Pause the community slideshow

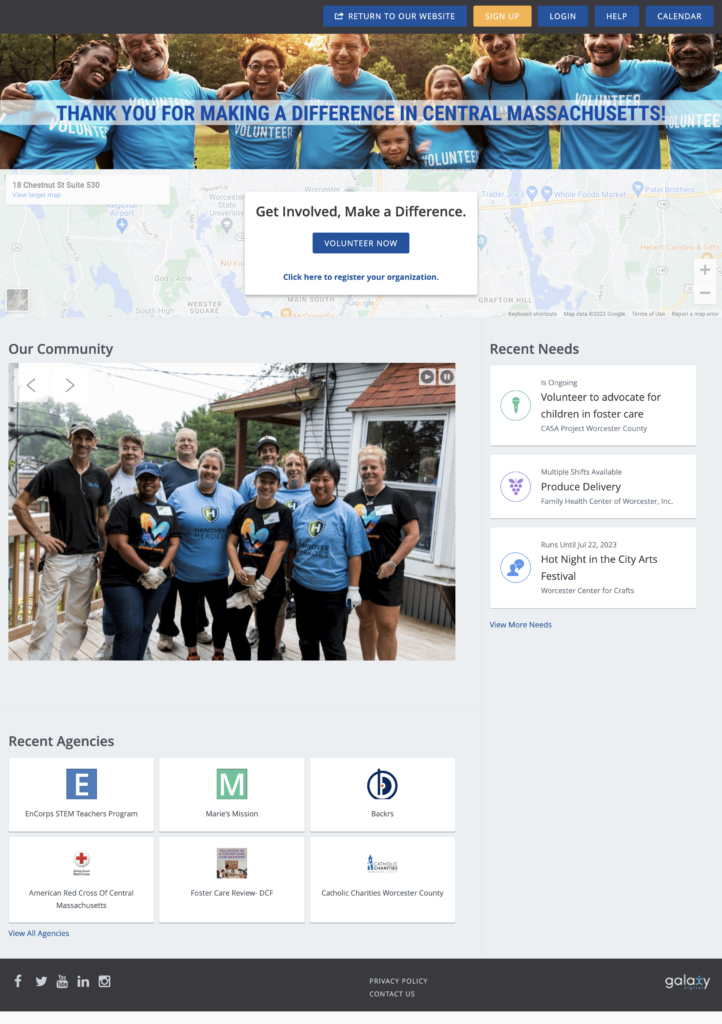click(447, 377)
